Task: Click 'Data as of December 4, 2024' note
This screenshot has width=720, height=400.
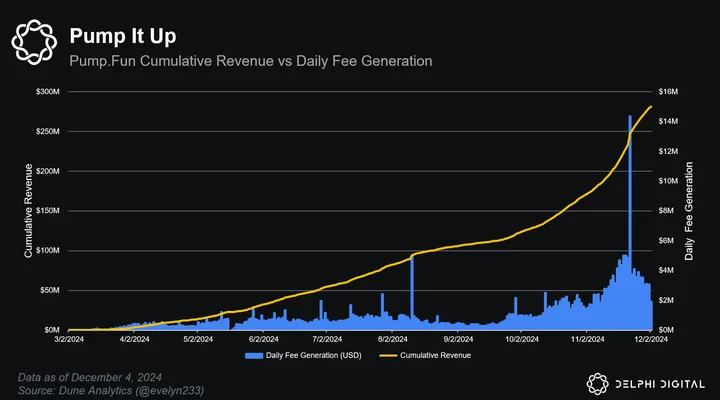Action: pyautogui.click(x=90, y=377)
